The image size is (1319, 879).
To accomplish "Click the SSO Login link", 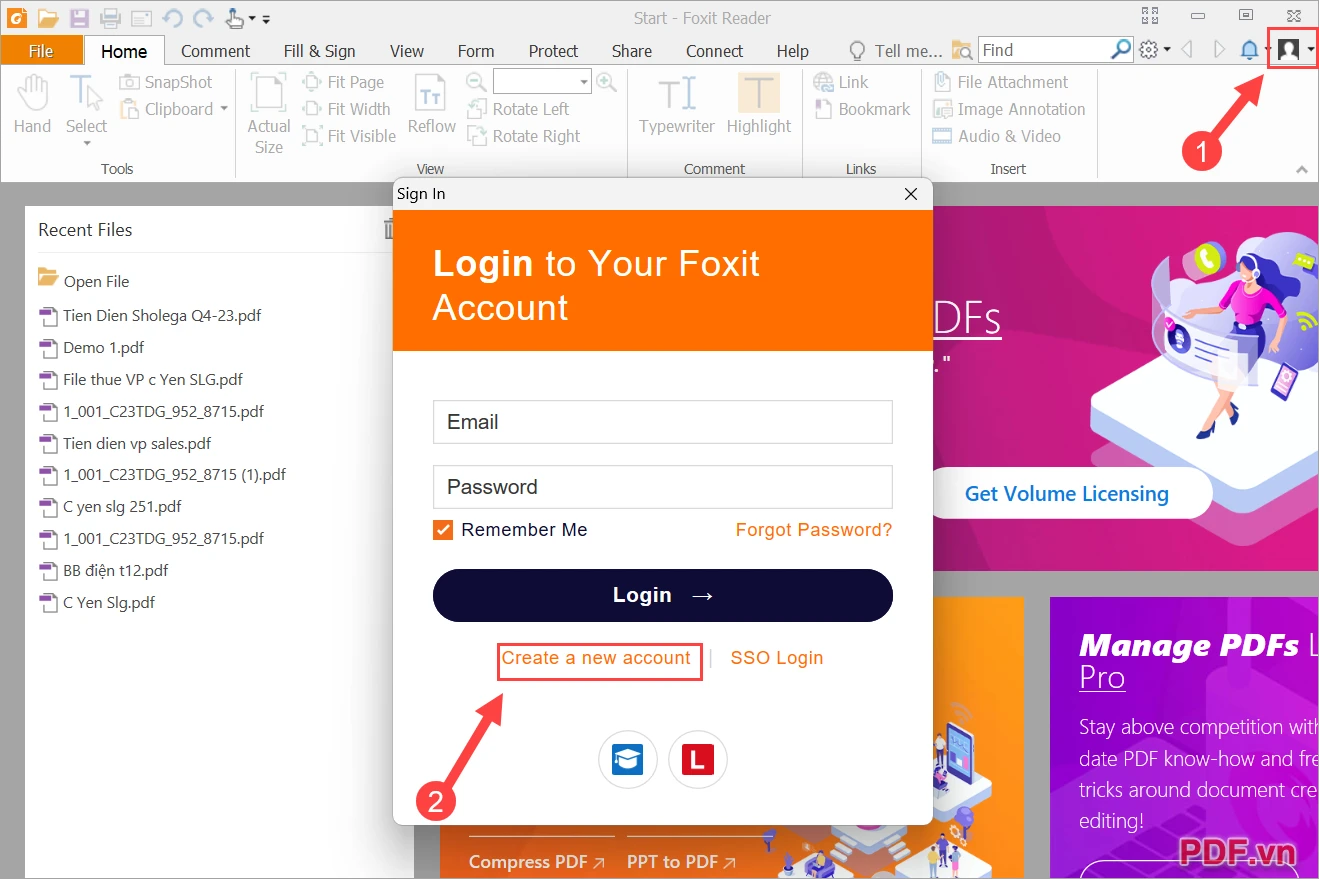I will tap(777, 658).
